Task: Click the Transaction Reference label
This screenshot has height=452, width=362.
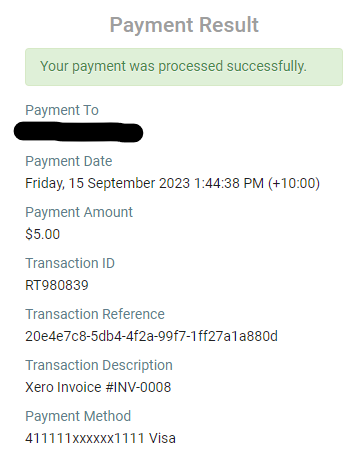Action: pyautogui.click(x=95, y=314)
